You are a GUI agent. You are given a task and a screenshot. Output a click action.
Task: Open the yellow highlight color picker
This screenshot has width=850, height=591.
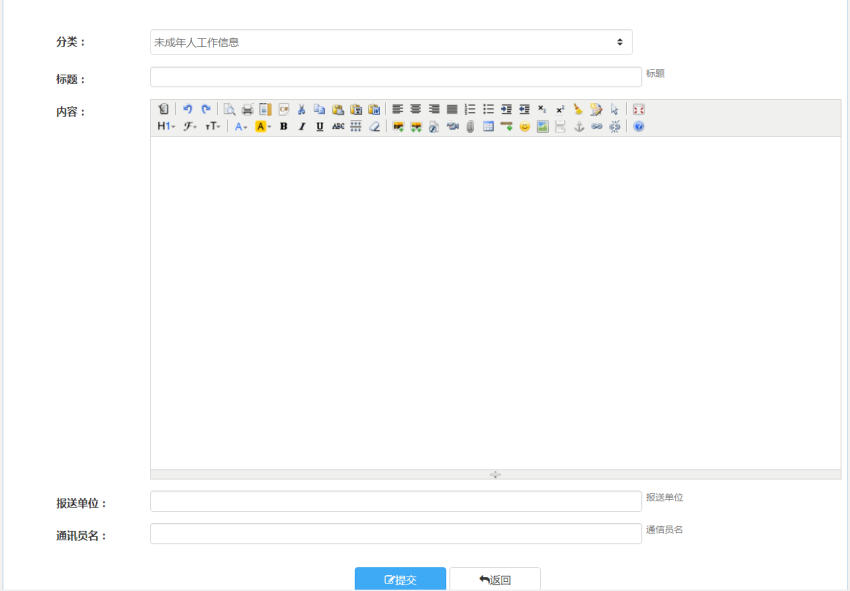point(263,126)
